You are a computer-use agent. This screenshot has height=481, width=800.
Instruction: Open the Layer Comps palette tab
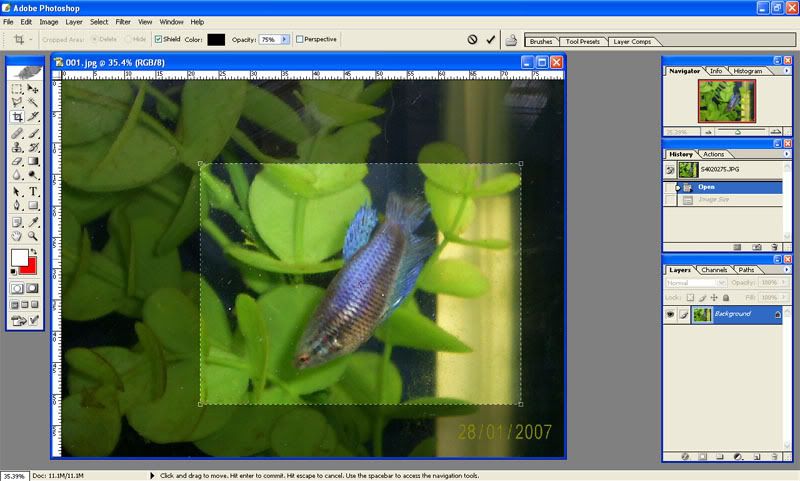632,42
